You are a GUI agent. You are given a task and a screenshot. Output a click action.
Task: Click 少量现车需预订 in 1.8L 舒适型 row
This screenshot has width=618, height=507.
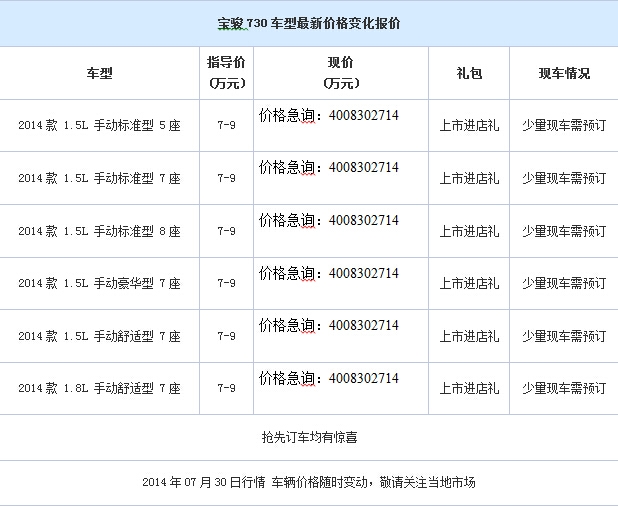tap(564, 388)
